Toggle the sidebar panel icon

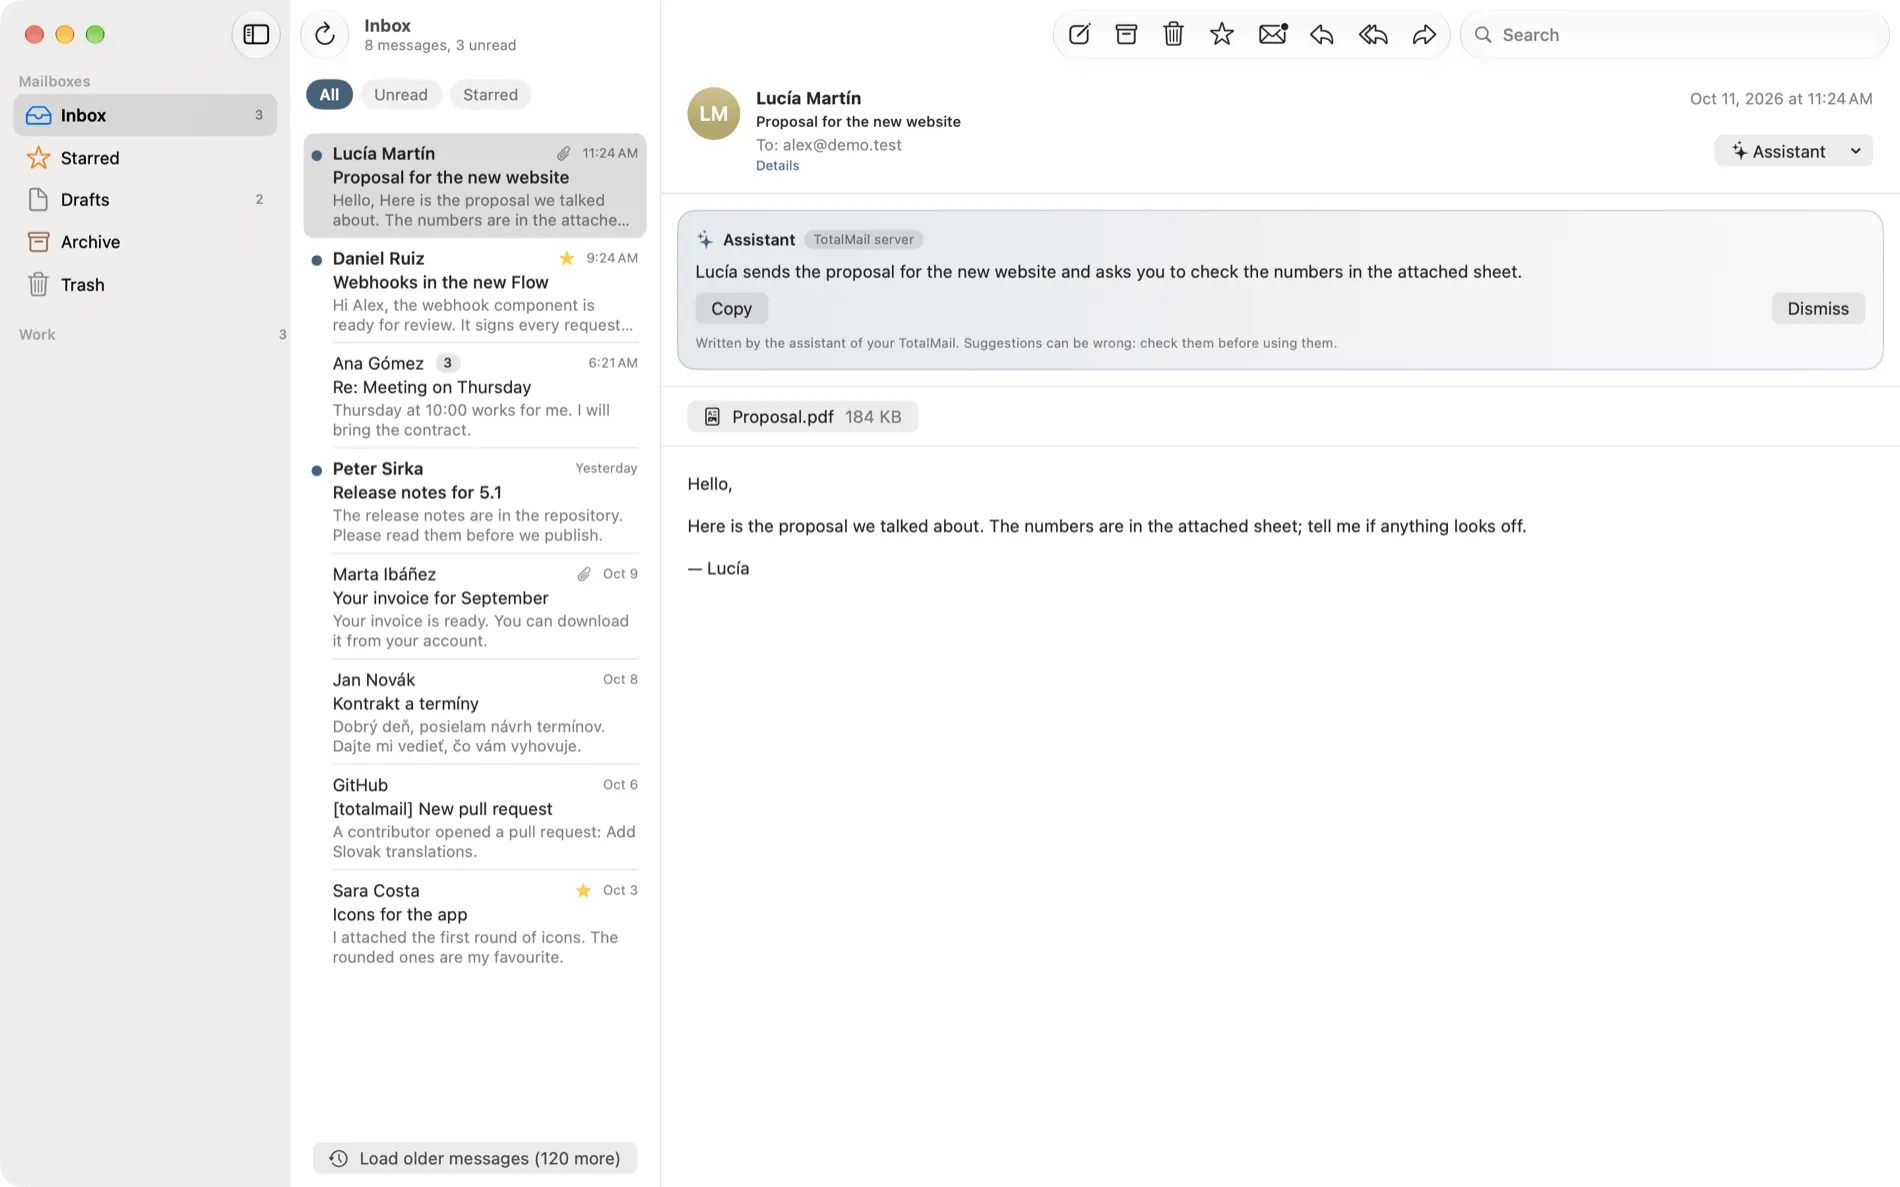click(x=256, y=34)
